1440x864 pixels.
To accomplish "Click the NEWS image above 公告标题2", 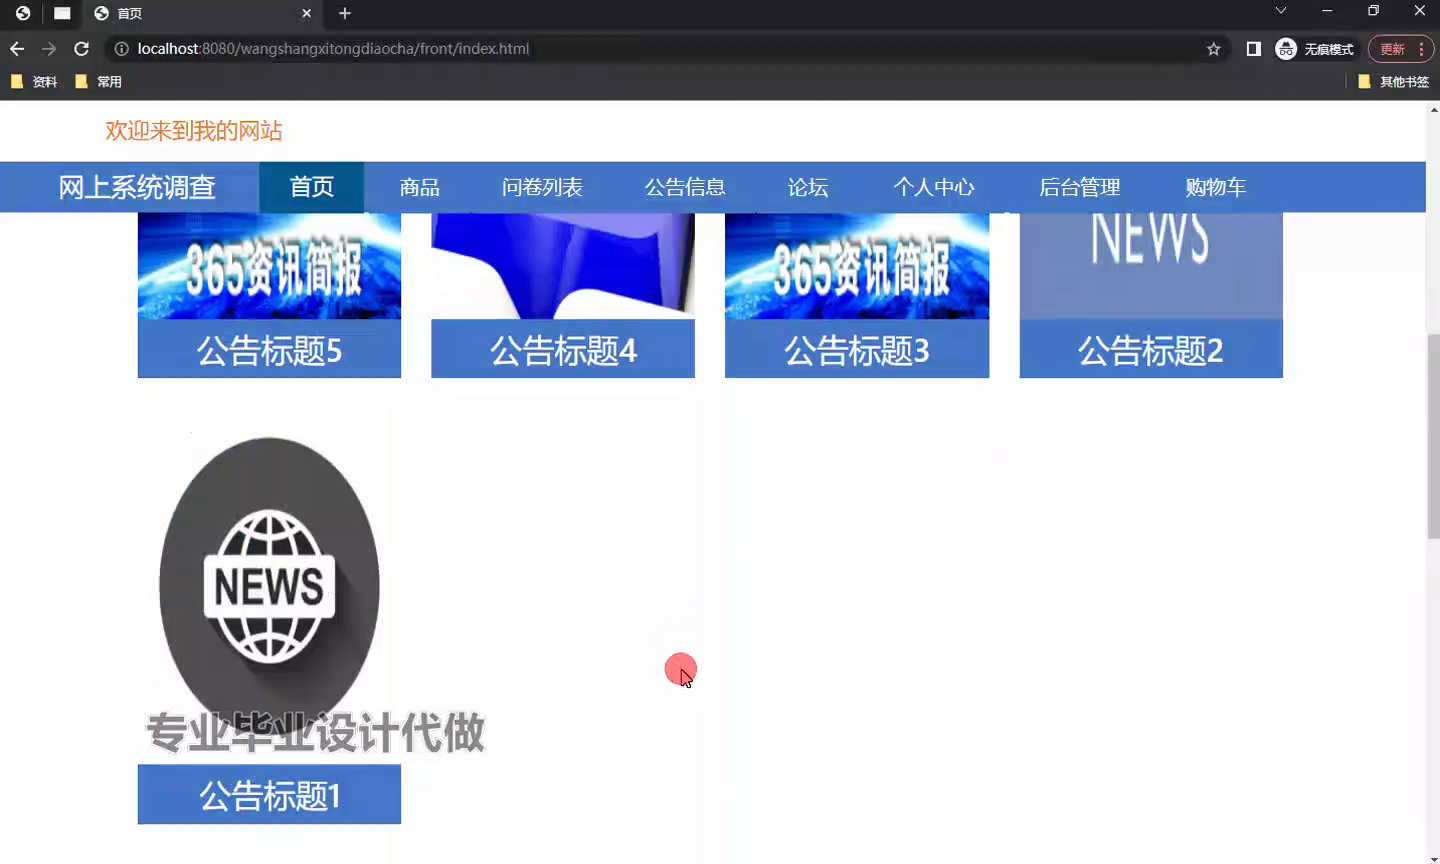I will pyautogui.click(x=1151, y=266).
